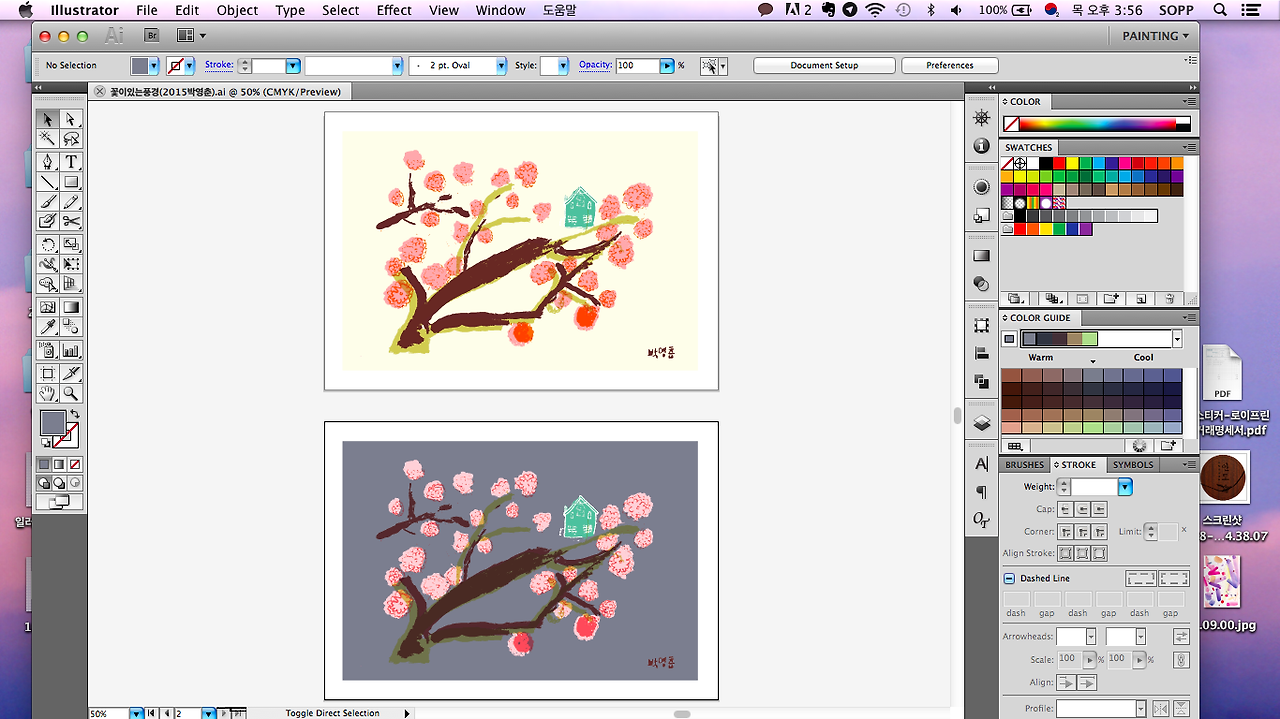Click the Delete Swatch trash icon
The width and height of the screenshot is (1280, 719).
click(x=1169, y=298)
